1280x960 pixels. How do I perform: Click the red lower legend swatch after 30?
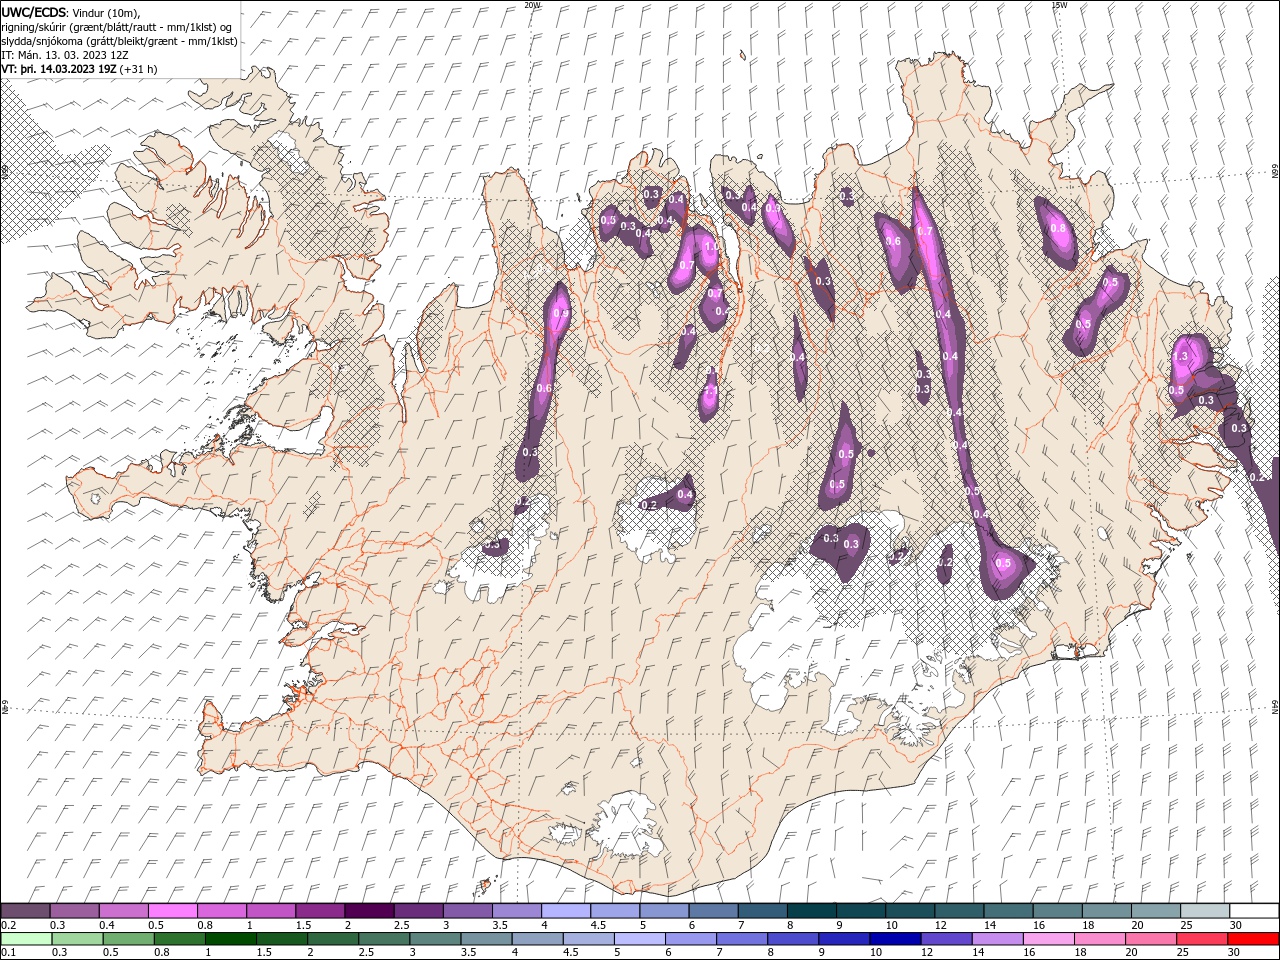(1253, 939)
